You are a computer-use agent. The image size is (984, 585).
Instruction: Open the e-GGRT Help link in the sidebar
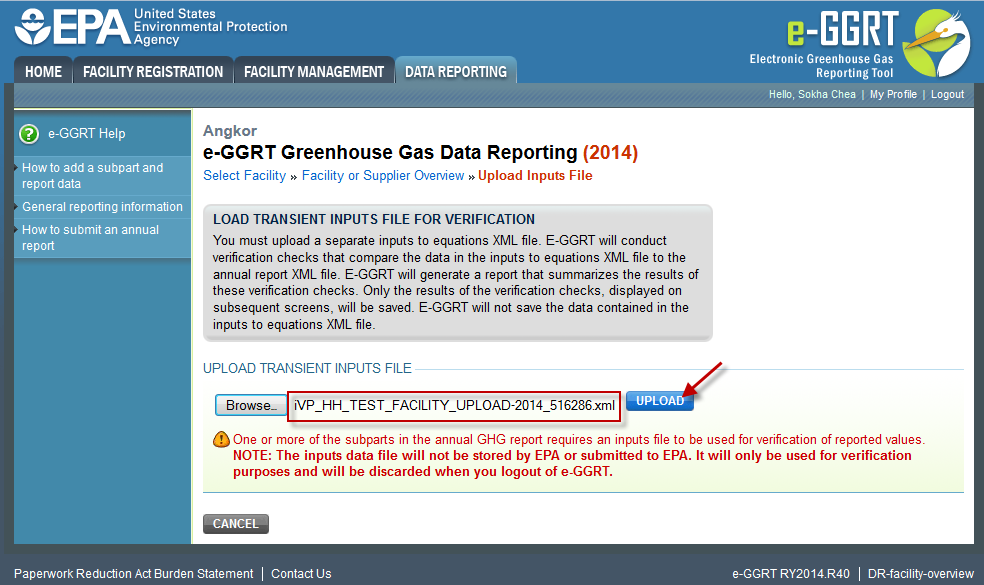pos(87,134)
